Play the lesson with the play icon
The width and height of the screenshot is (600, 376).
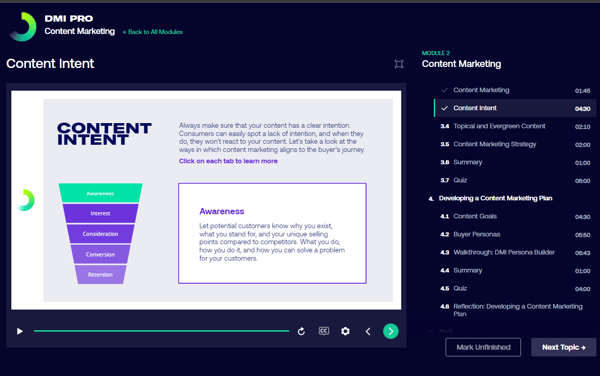(x=20, y=331)
